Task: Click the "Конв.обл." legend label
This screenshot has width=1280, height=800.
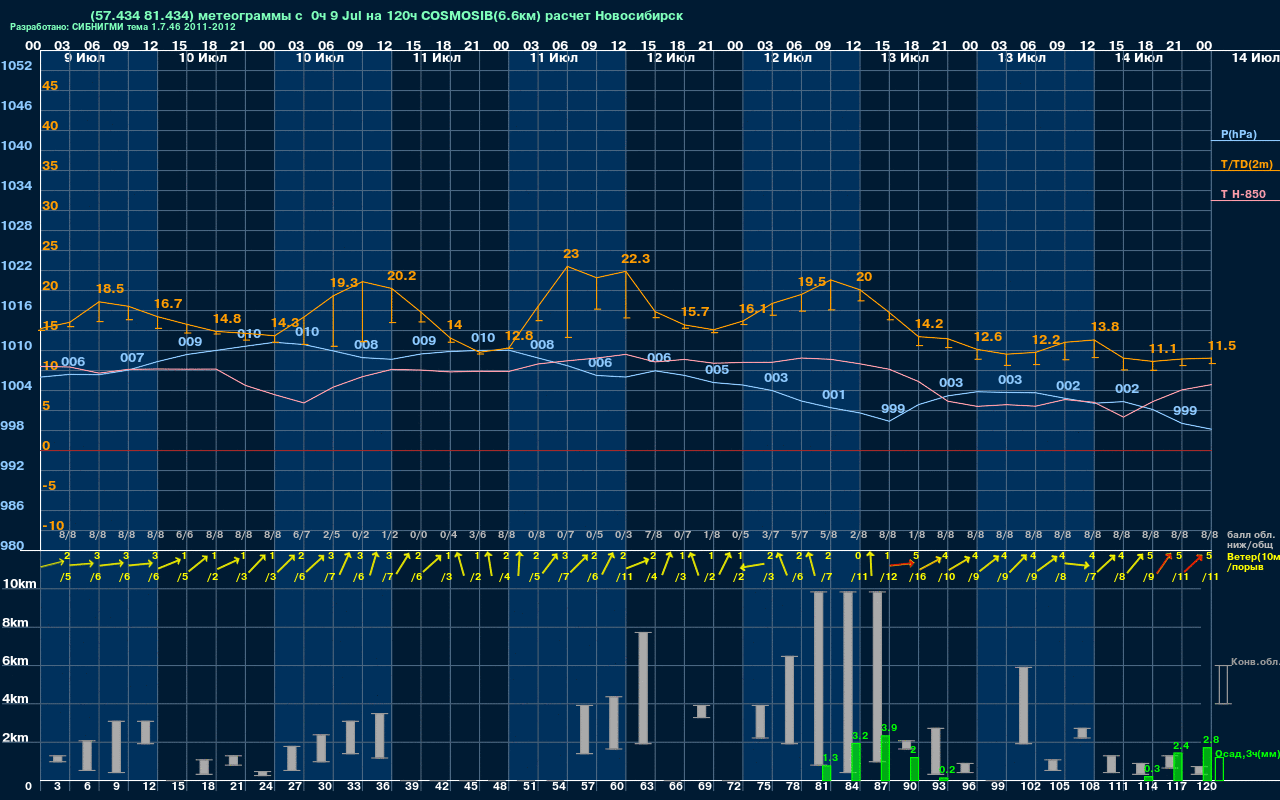Action: [x=1255, y=662]
